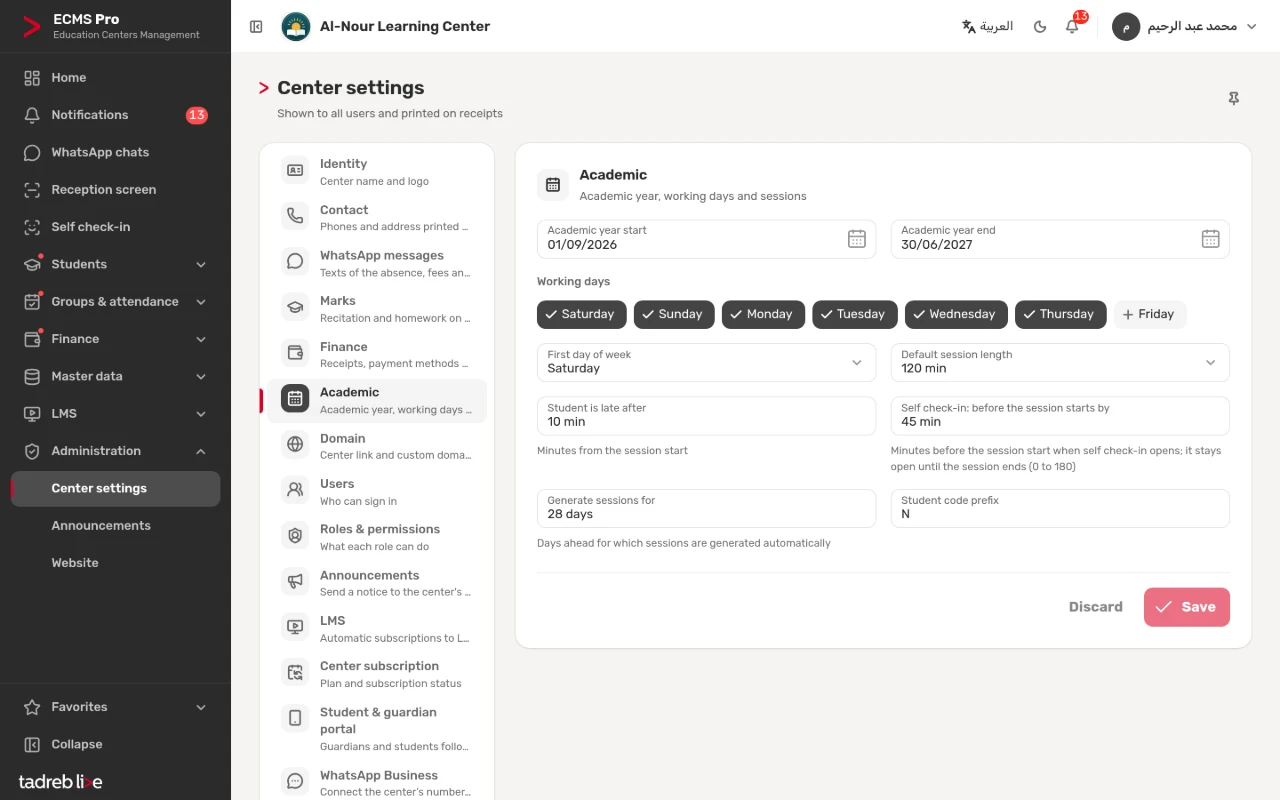The height and width of the screenshot is (800, 1280).
Task: Click the LMS monitor icon
Action: 295,627
